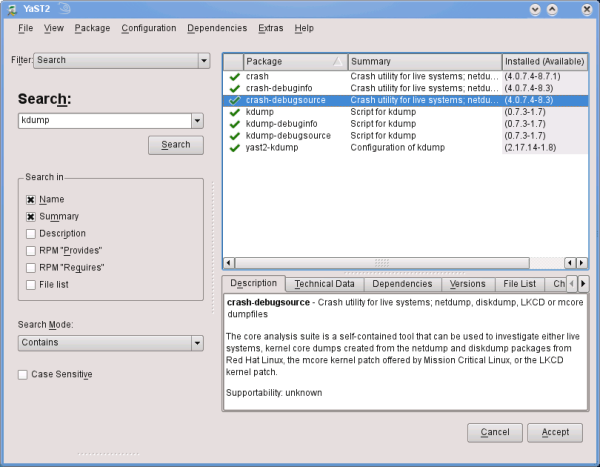
Task: Expand the Search Mode Contains dropdown
Action: (111, 343)
